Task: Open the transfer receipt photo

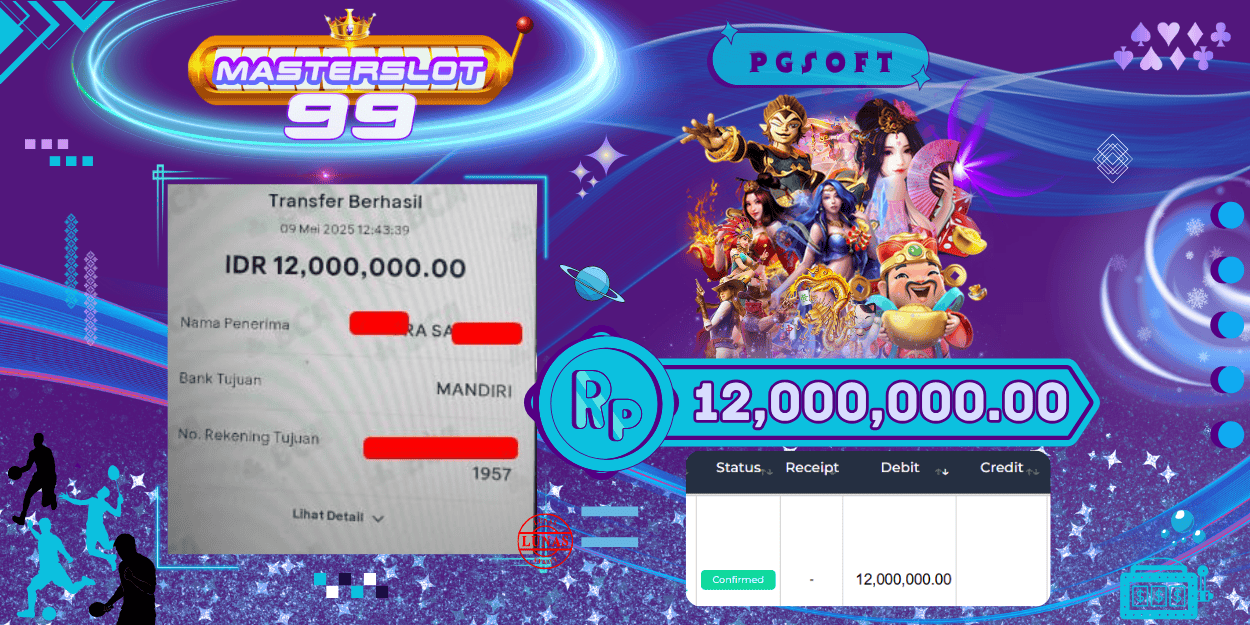Action: pyautogui.click(x=352, y=368)
